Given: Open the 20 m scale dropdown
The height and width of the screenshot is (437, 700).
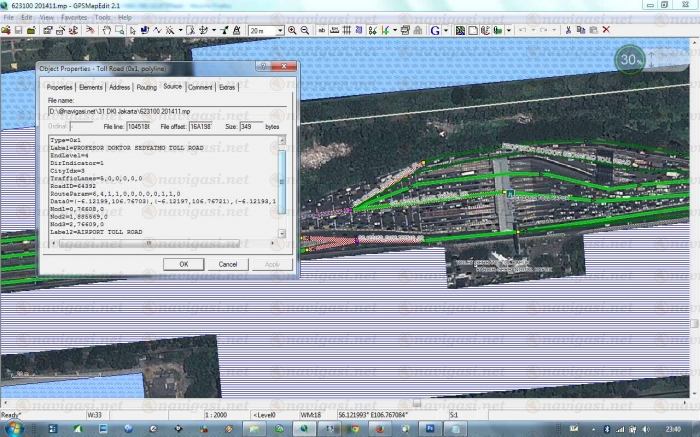Looking at the screenshot, I should pyautogui.click(x=266, y=31).
